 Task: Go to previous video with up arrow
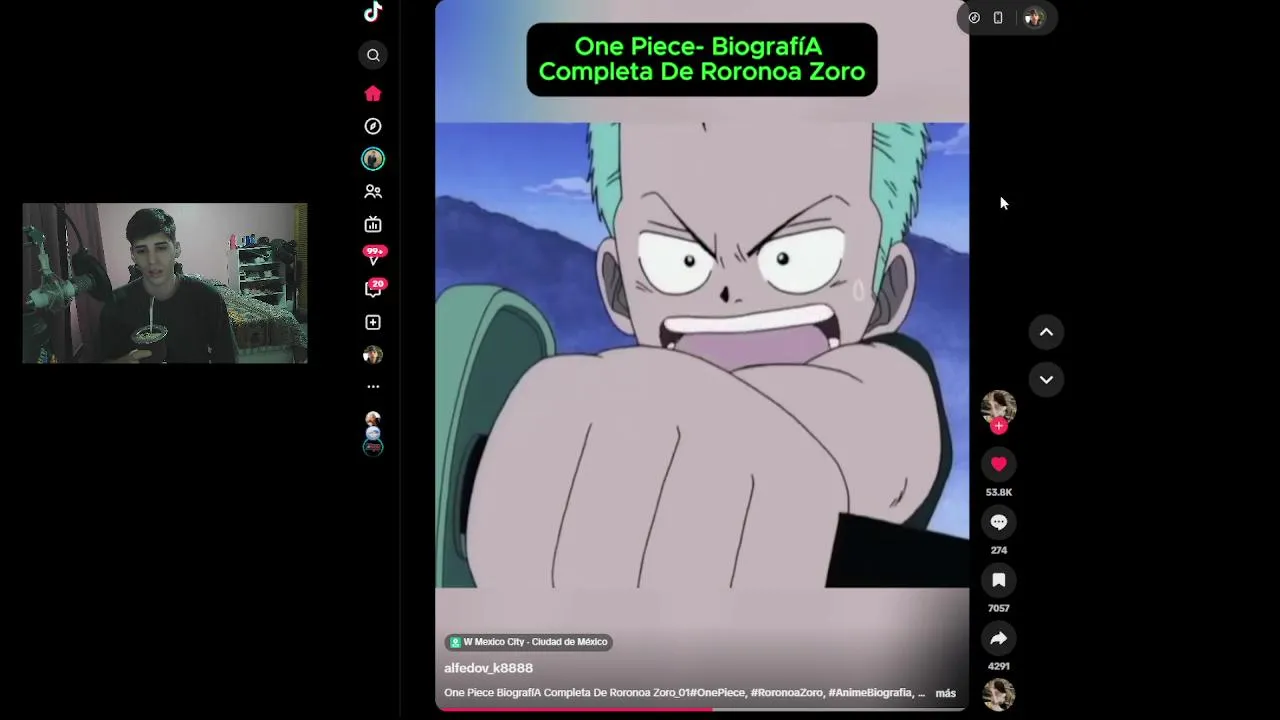tap(1046, 332)
